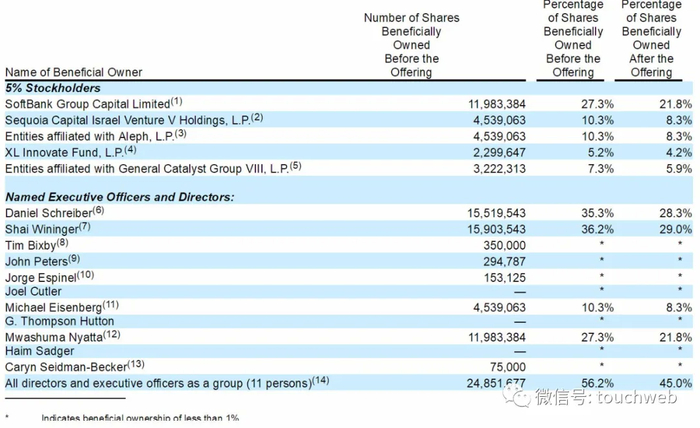
Task: Click the 'Name of Beneficial Owner' column header
Action: pyautogui.click(x=73, y=72)
